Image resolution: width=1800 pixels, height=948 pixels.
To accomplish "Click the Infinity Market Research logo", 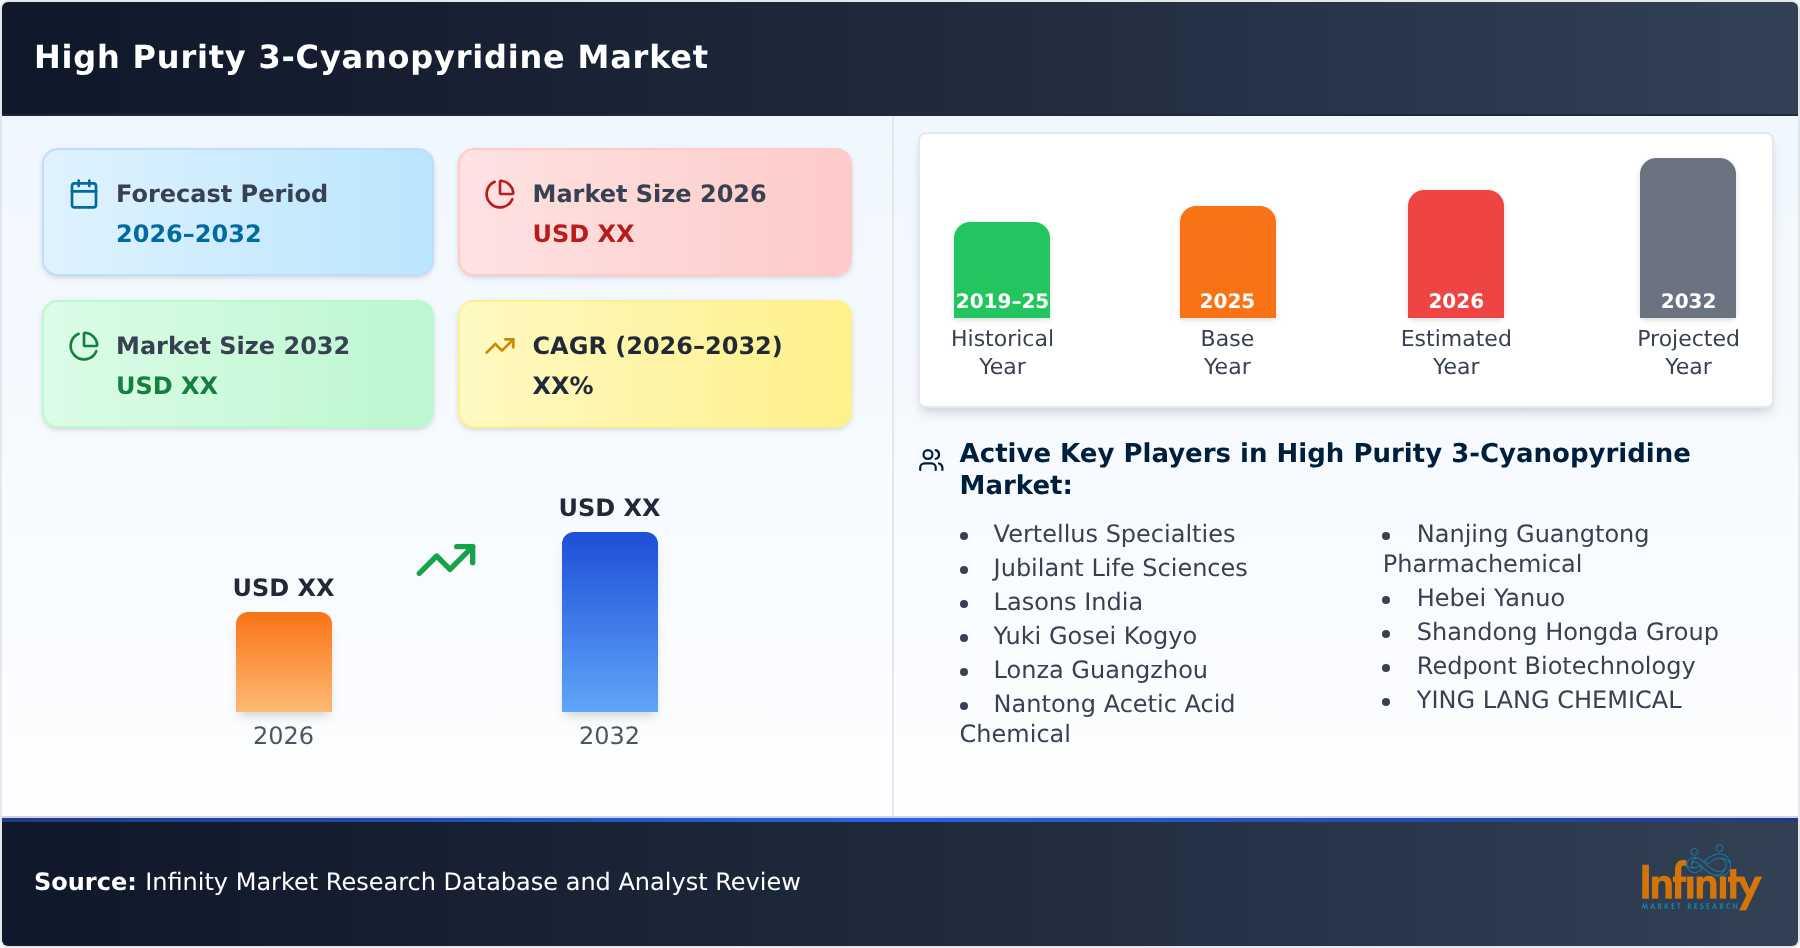I will [1700, 878].
